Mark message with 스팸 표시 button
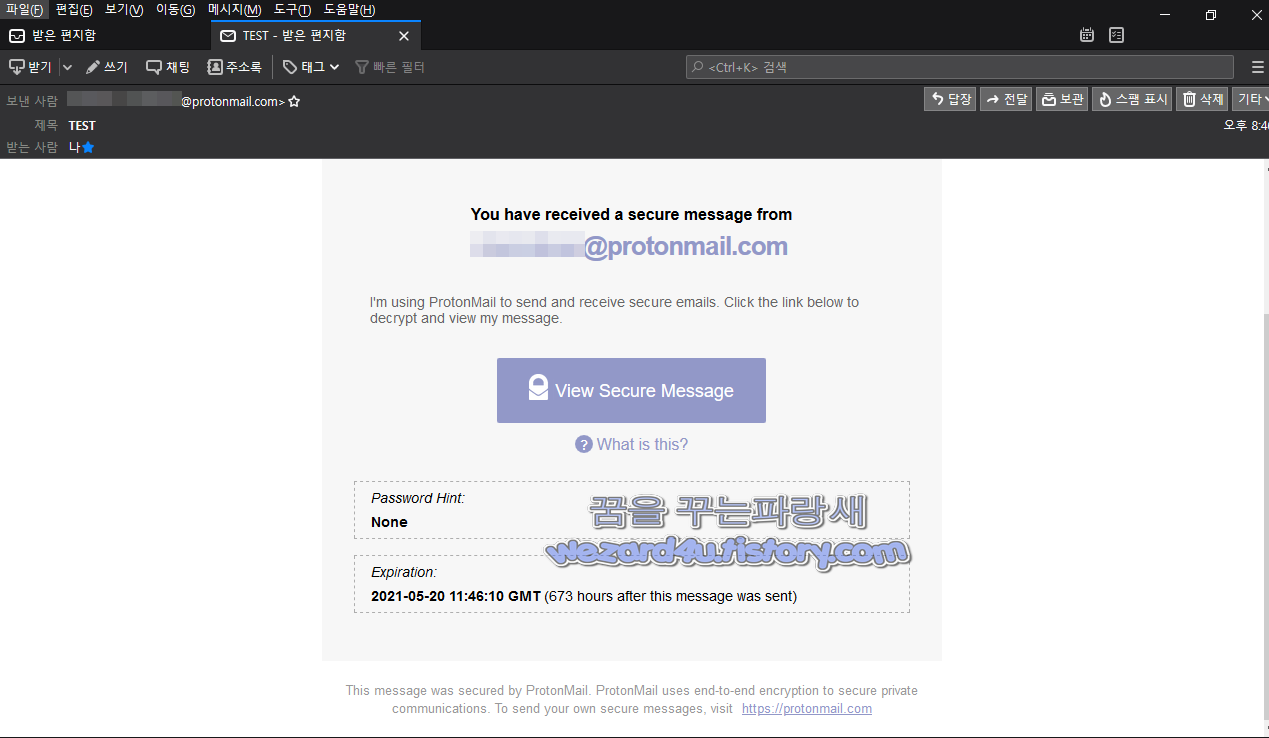Image resolution: width=1269 pixels, height=738 pixels. 1132,99
